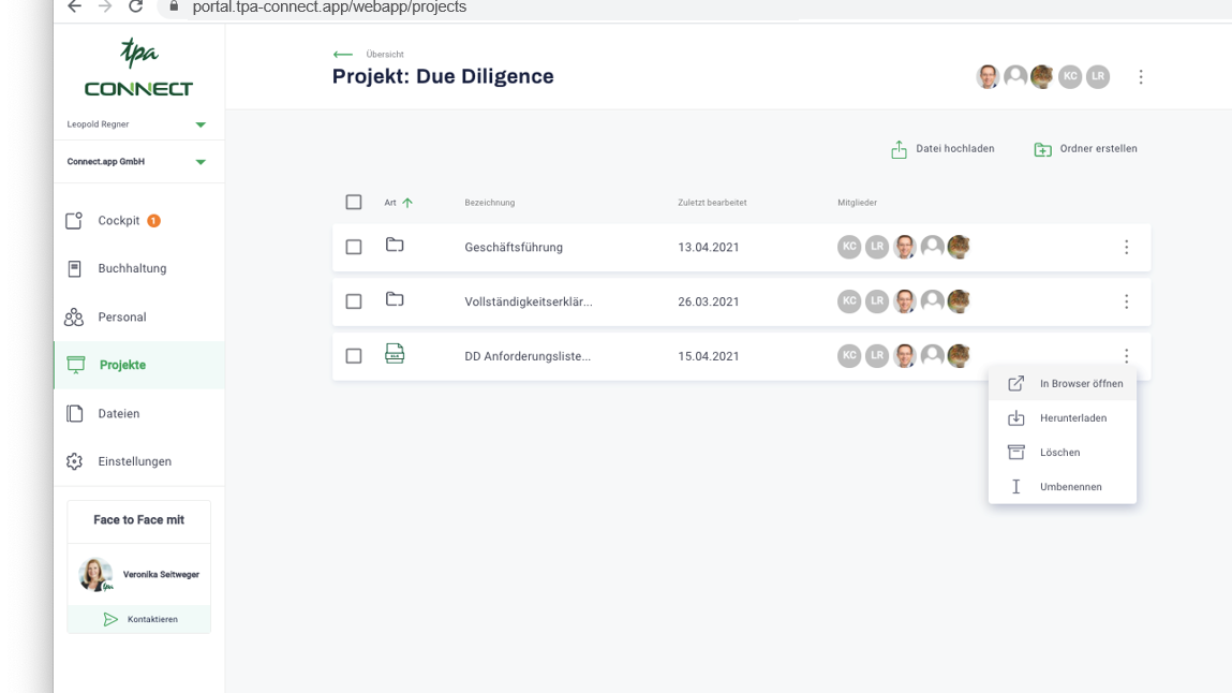Expand the Leopold Regner user dropdown
This screenshot has width=1232, height=693.
[200, 125]
